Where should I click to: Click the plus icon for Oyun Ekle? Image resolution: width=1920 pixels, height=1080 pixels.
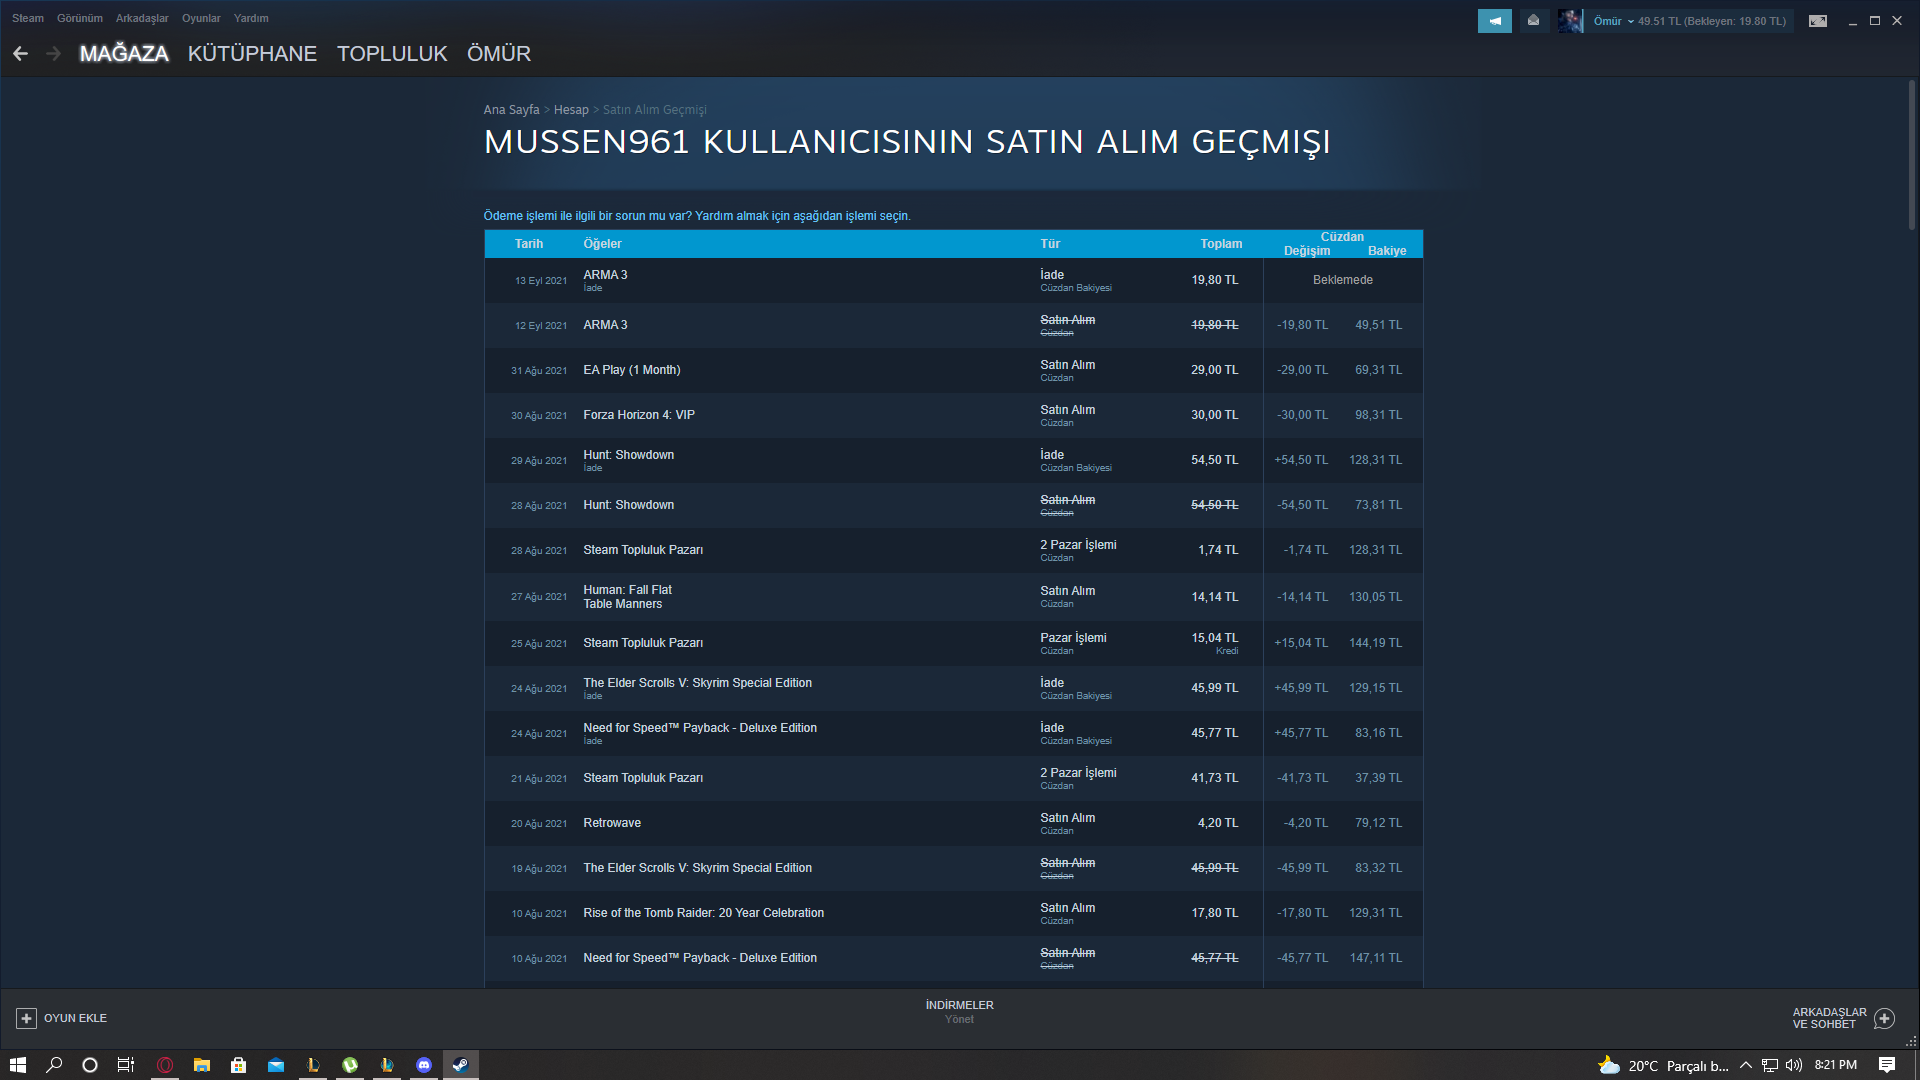pyautogui.click(x=27, y=1018)
